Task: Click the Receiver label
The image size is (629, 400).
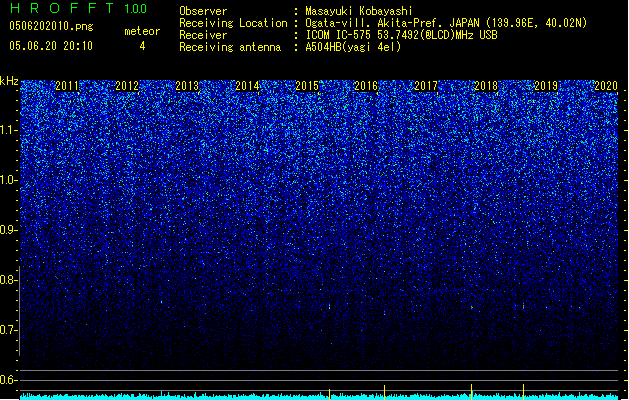Action: click(x=203, y=35)
